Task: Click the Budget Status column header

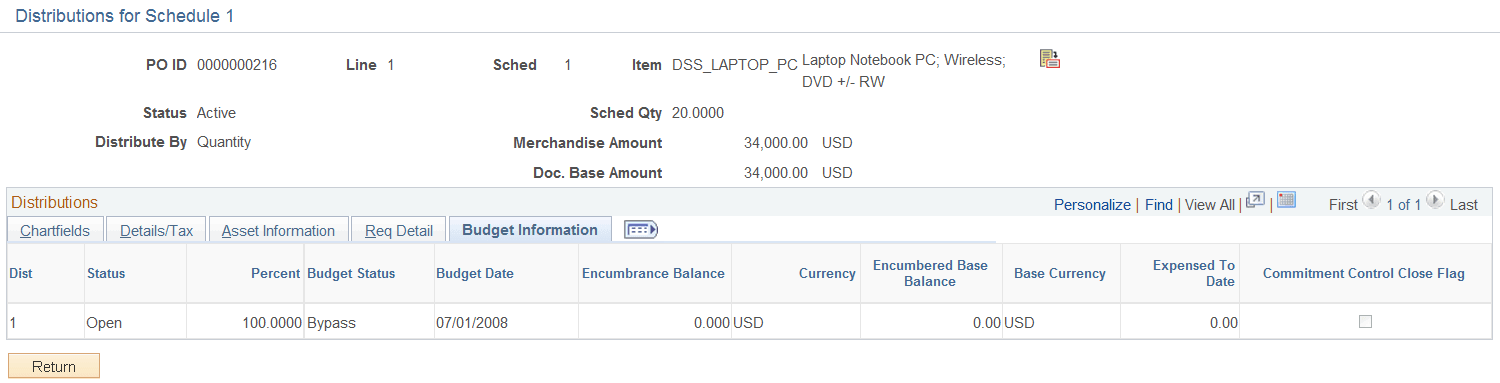Action: 351,273
